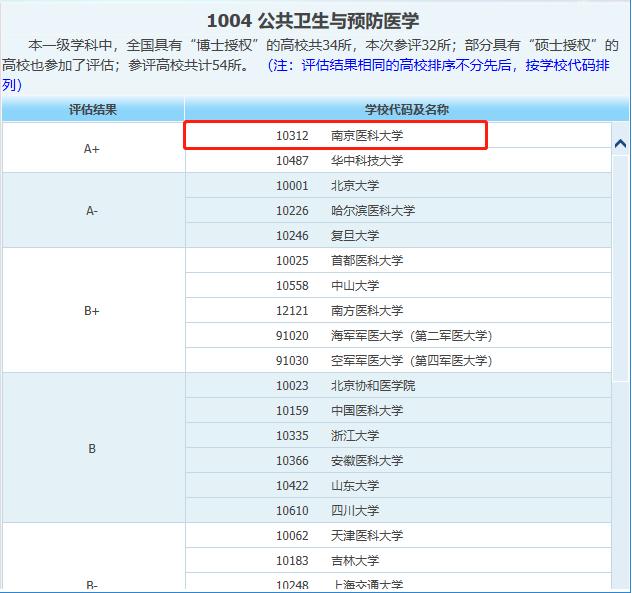Select the 南方医科大学 row
632x593 pixels.
[x=398, y=310]
